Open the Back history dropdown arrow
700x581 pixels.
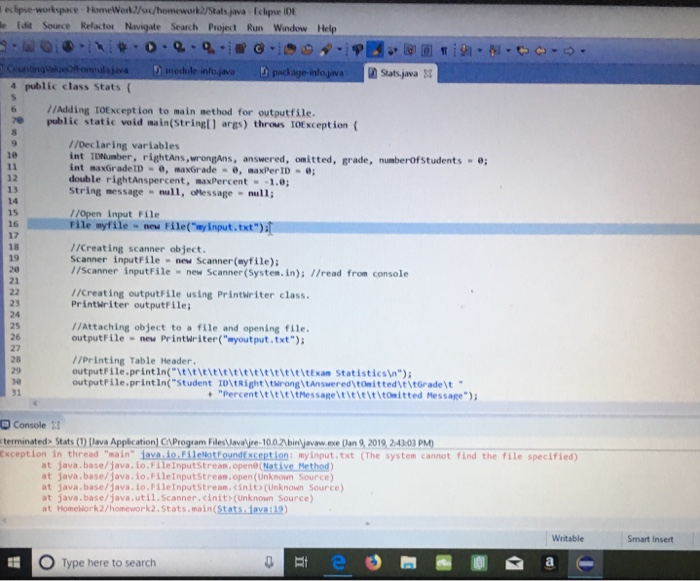(554, 51)
